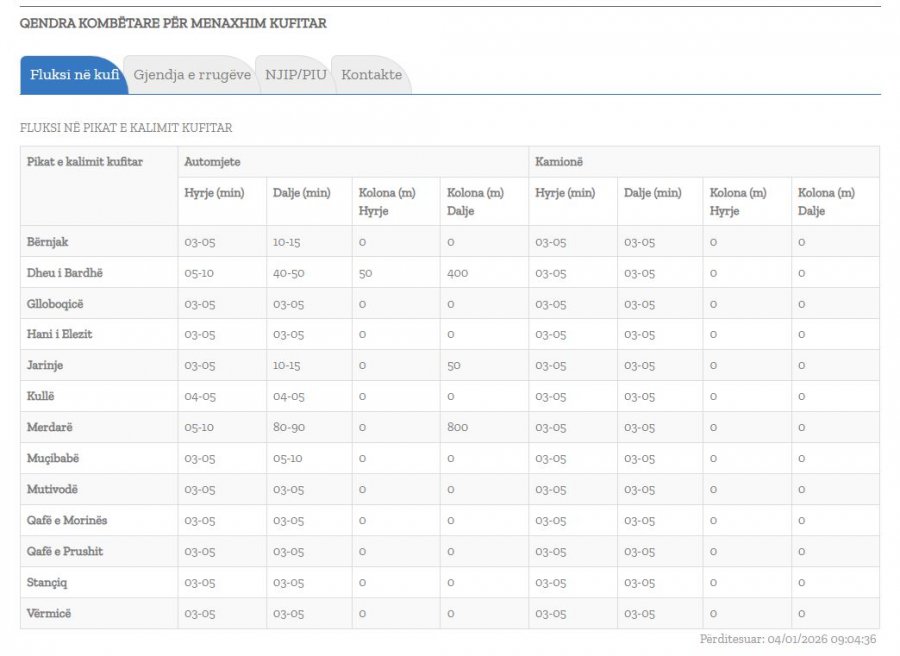Click the Qendra Kombëtare për Menaxhim Kufitar heading

click(x=173, y=23)
